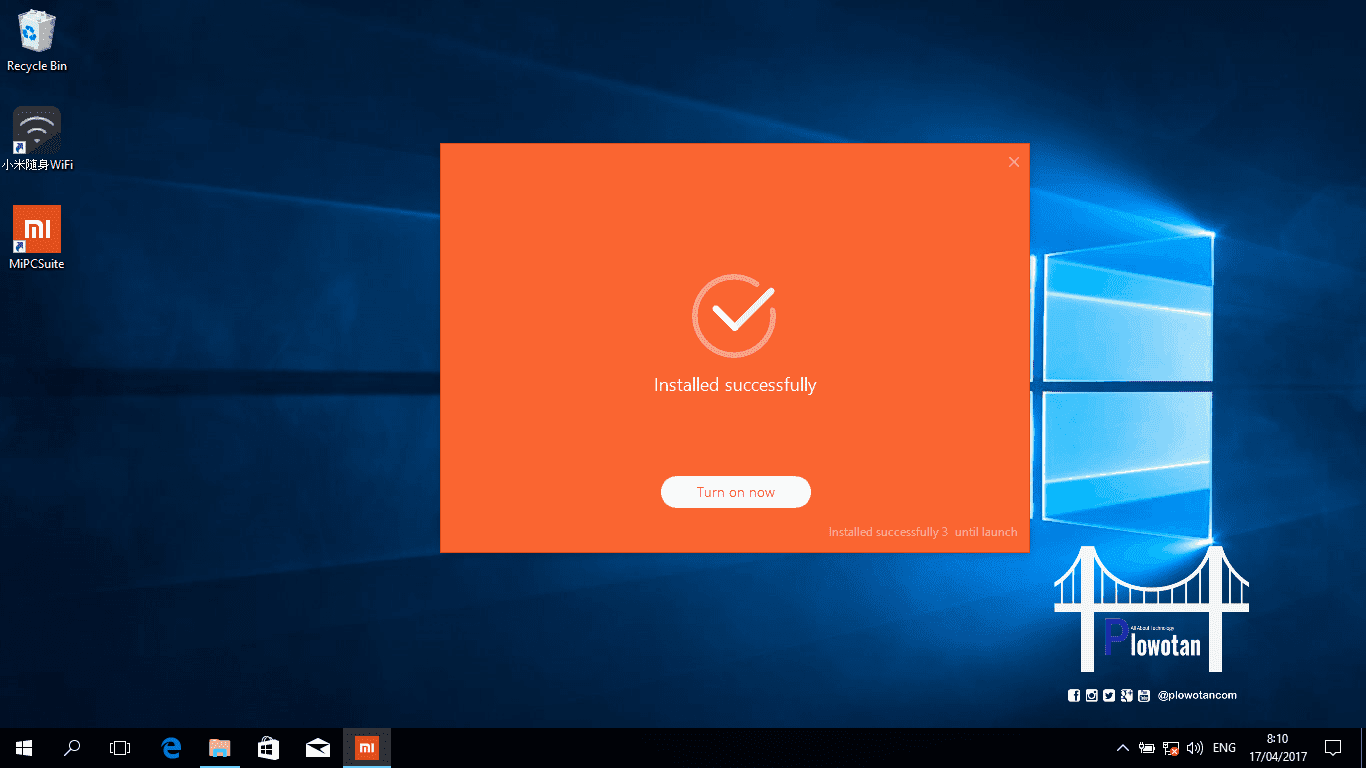Open the Start menu
Viewport: 1366px width, 768px height.
tap(23, 747)
